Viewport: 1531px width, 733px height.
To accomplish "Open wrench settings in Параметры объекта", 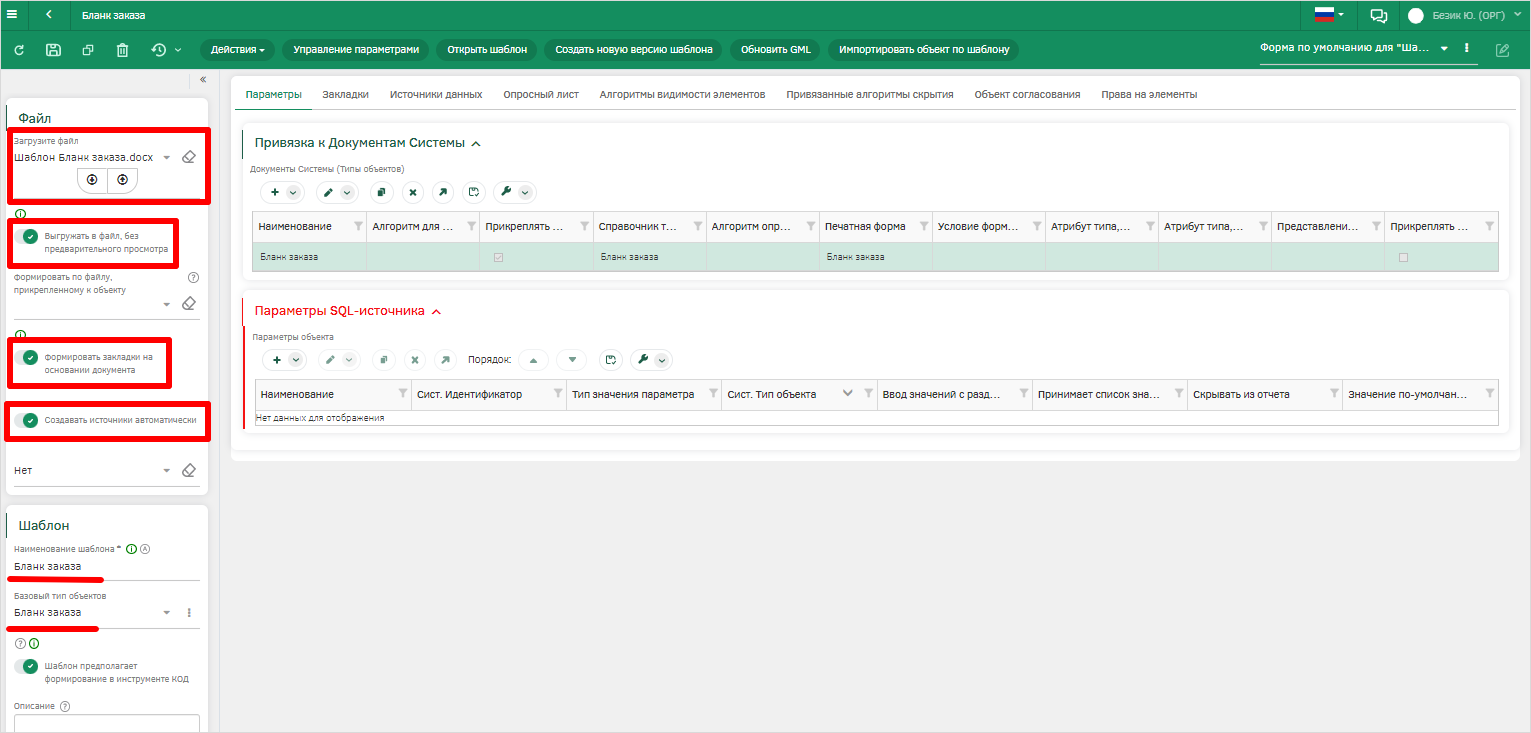I will (x=643, y=360).
